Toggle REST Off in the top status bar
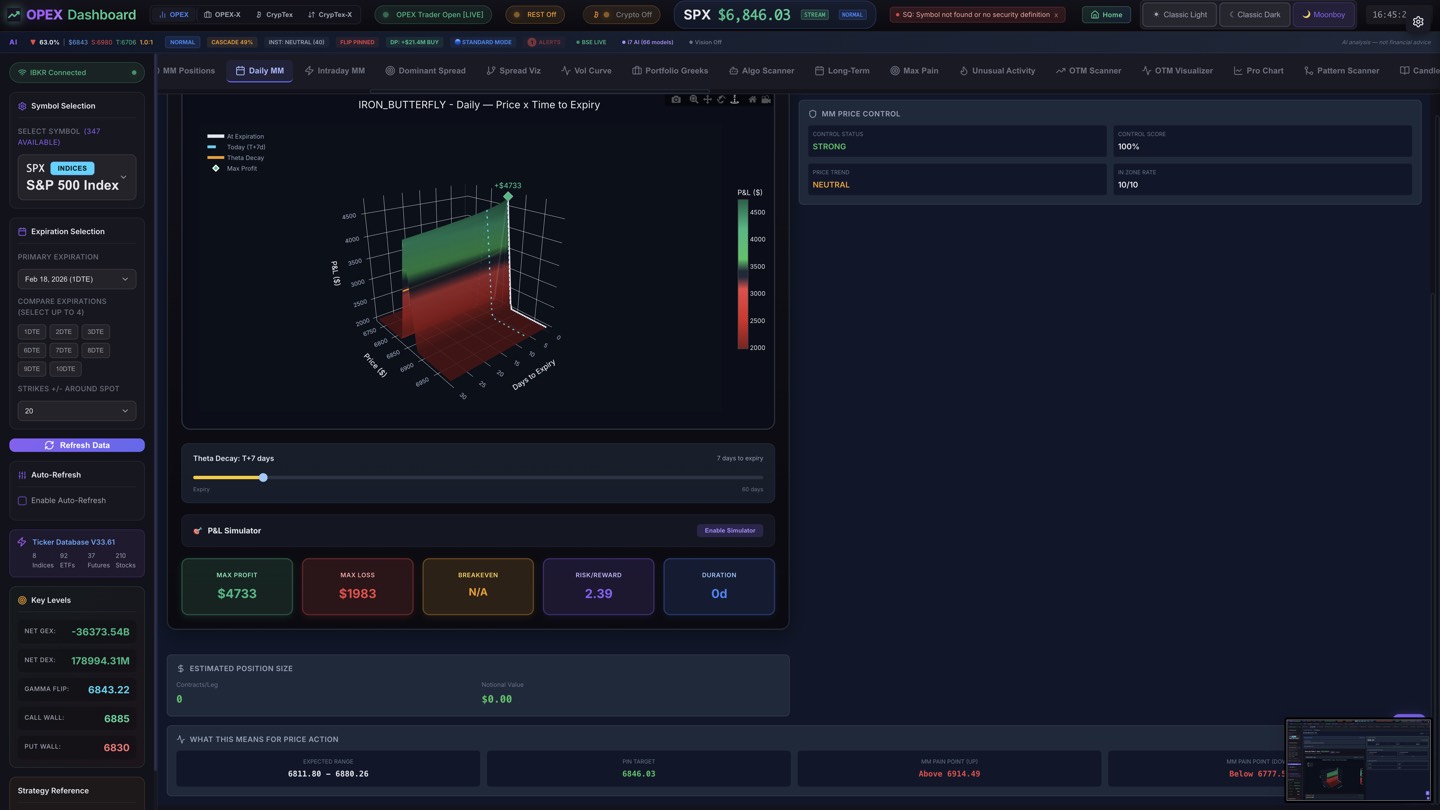 [x=535, y=14]
